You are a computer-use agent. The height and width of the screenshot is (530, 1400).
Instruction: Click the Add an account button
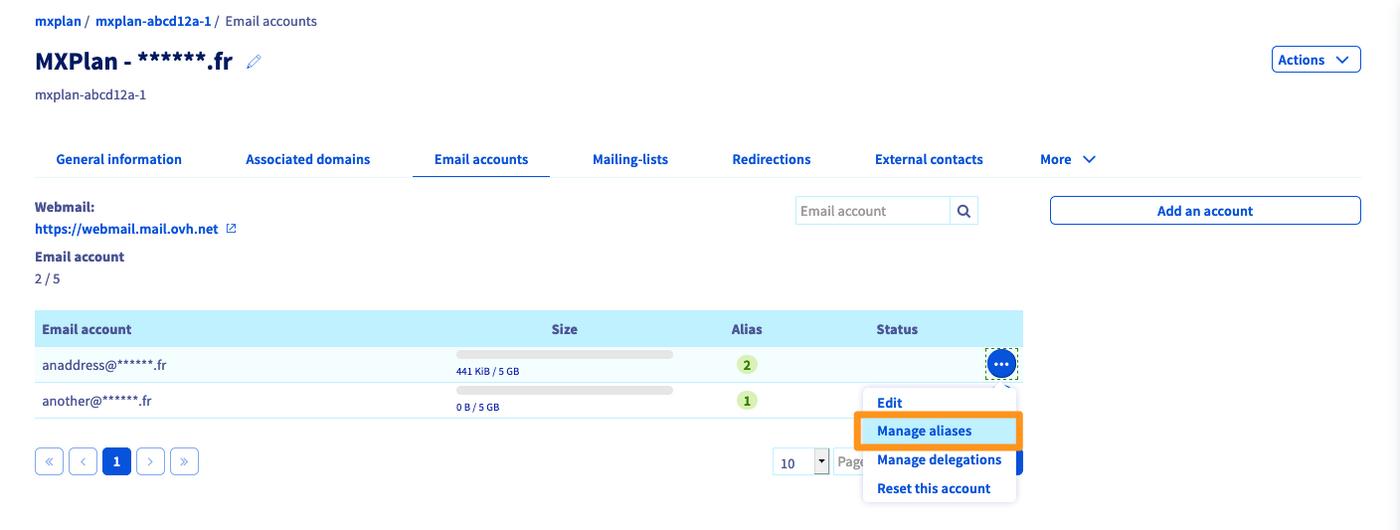(x=1204, y=211)
